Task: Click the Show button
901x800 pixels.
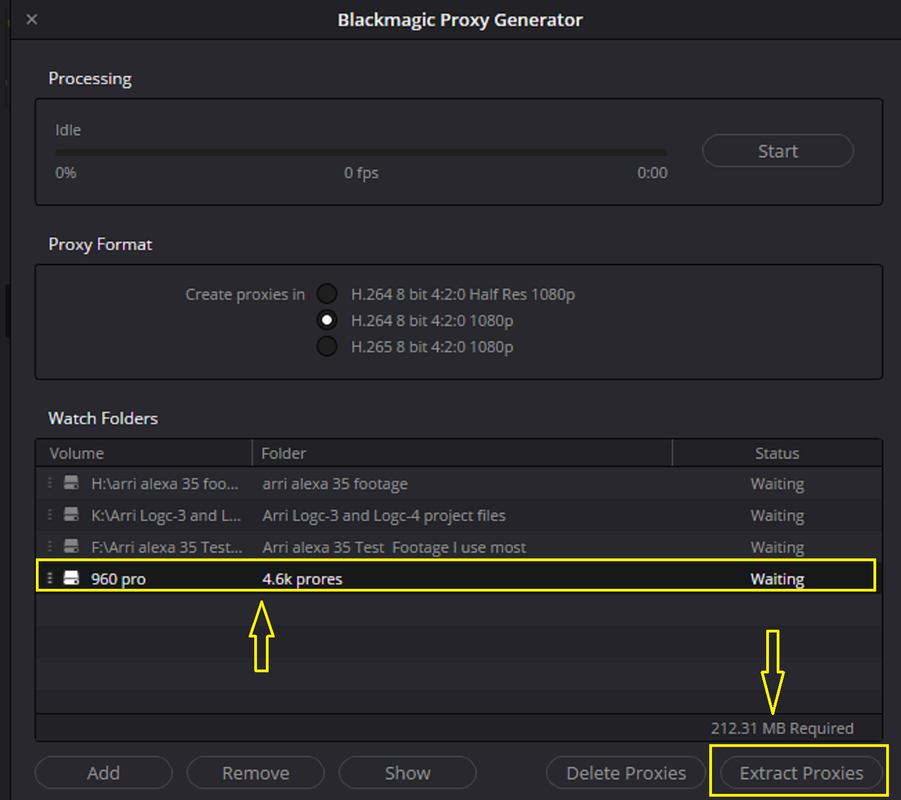Action: [x=407, y=773]
